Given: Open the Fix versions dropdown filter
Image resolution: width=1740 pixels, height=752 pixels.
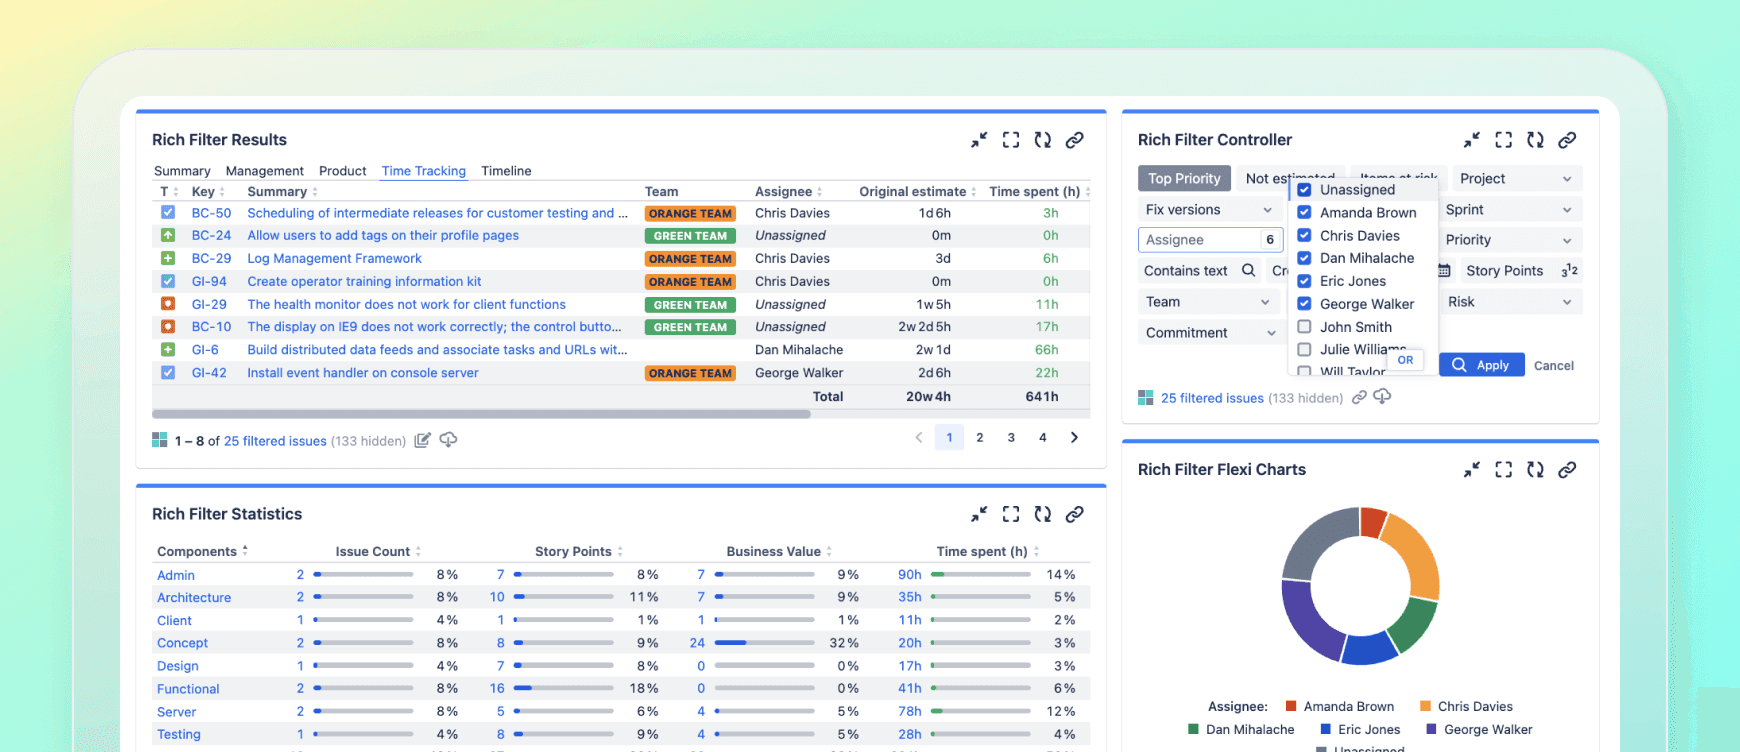Looking at the screenshot, I should tap(1209, 210).
